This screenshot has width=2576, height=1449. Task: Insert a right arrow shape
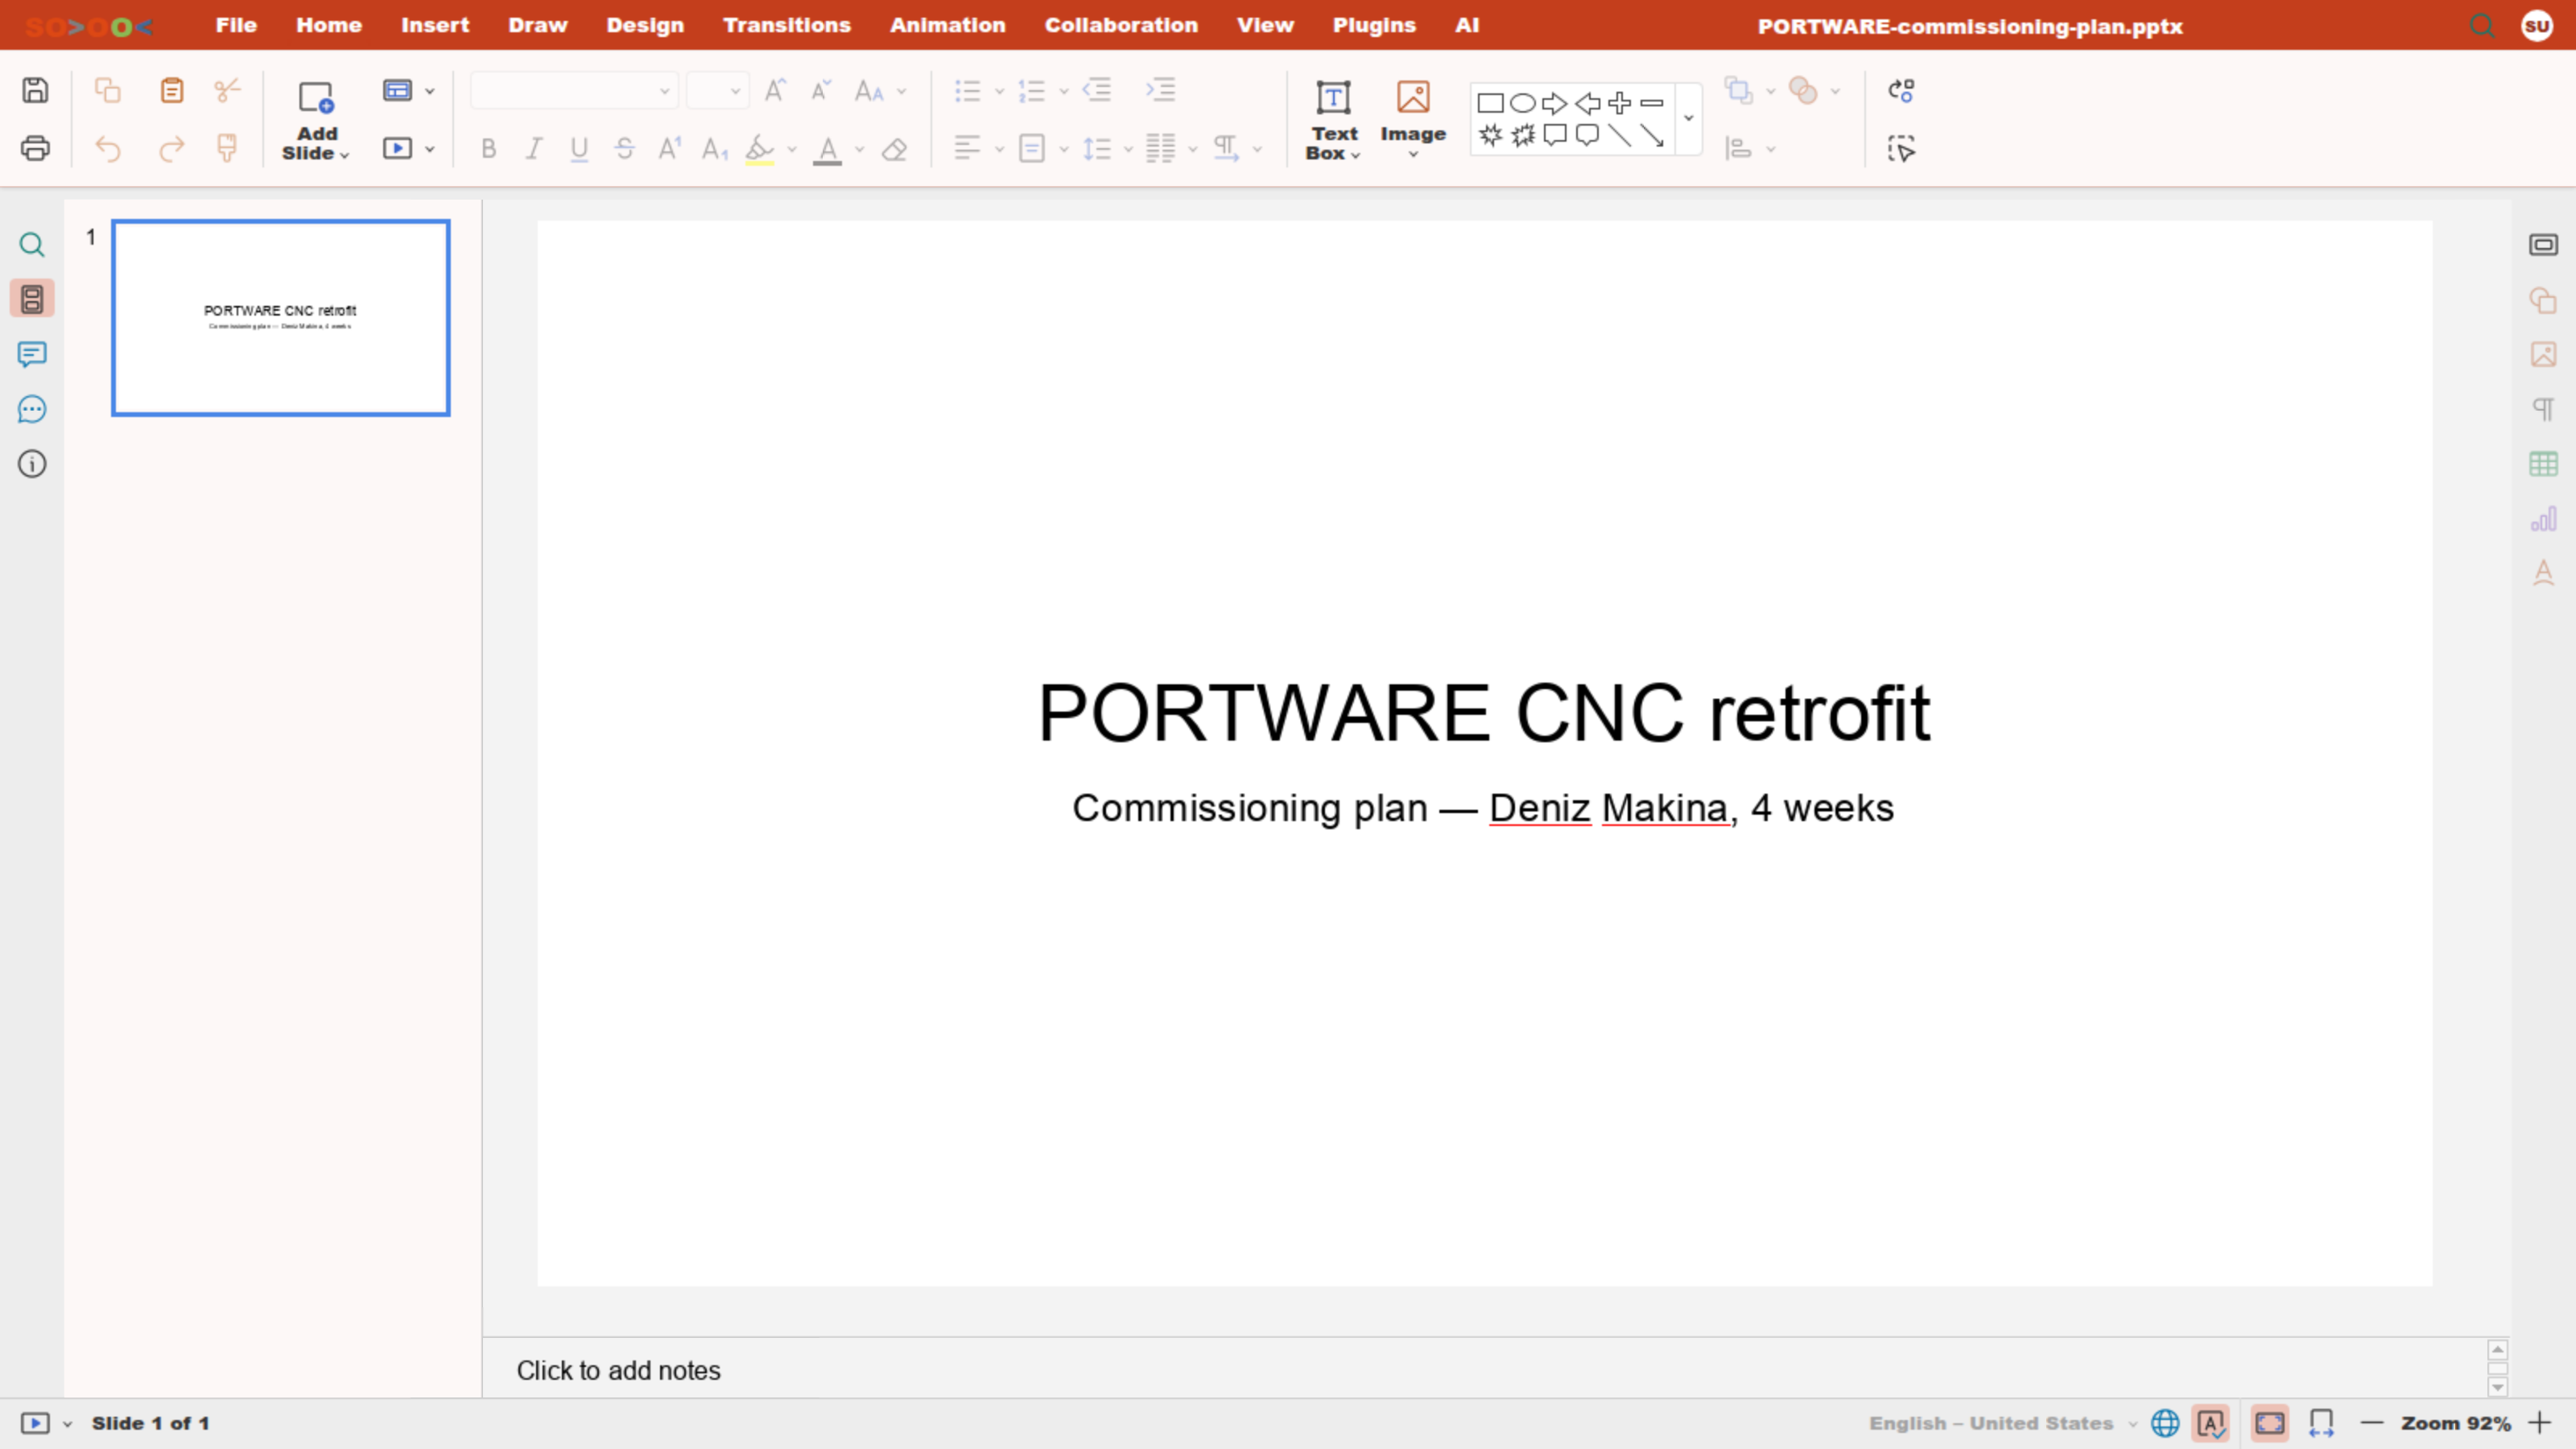coord(1554,103)
